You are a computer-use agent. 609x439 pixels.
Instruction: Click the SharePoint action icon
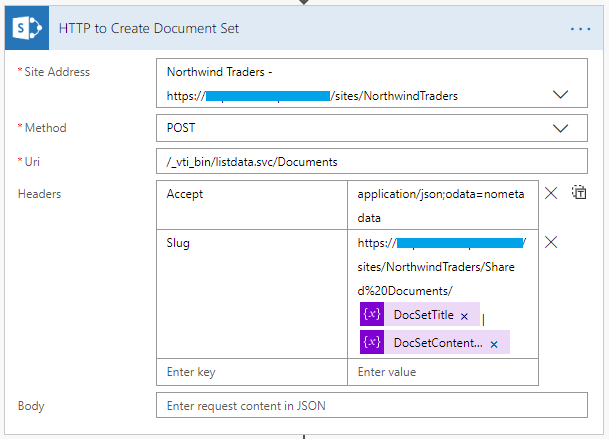[25, 29]
